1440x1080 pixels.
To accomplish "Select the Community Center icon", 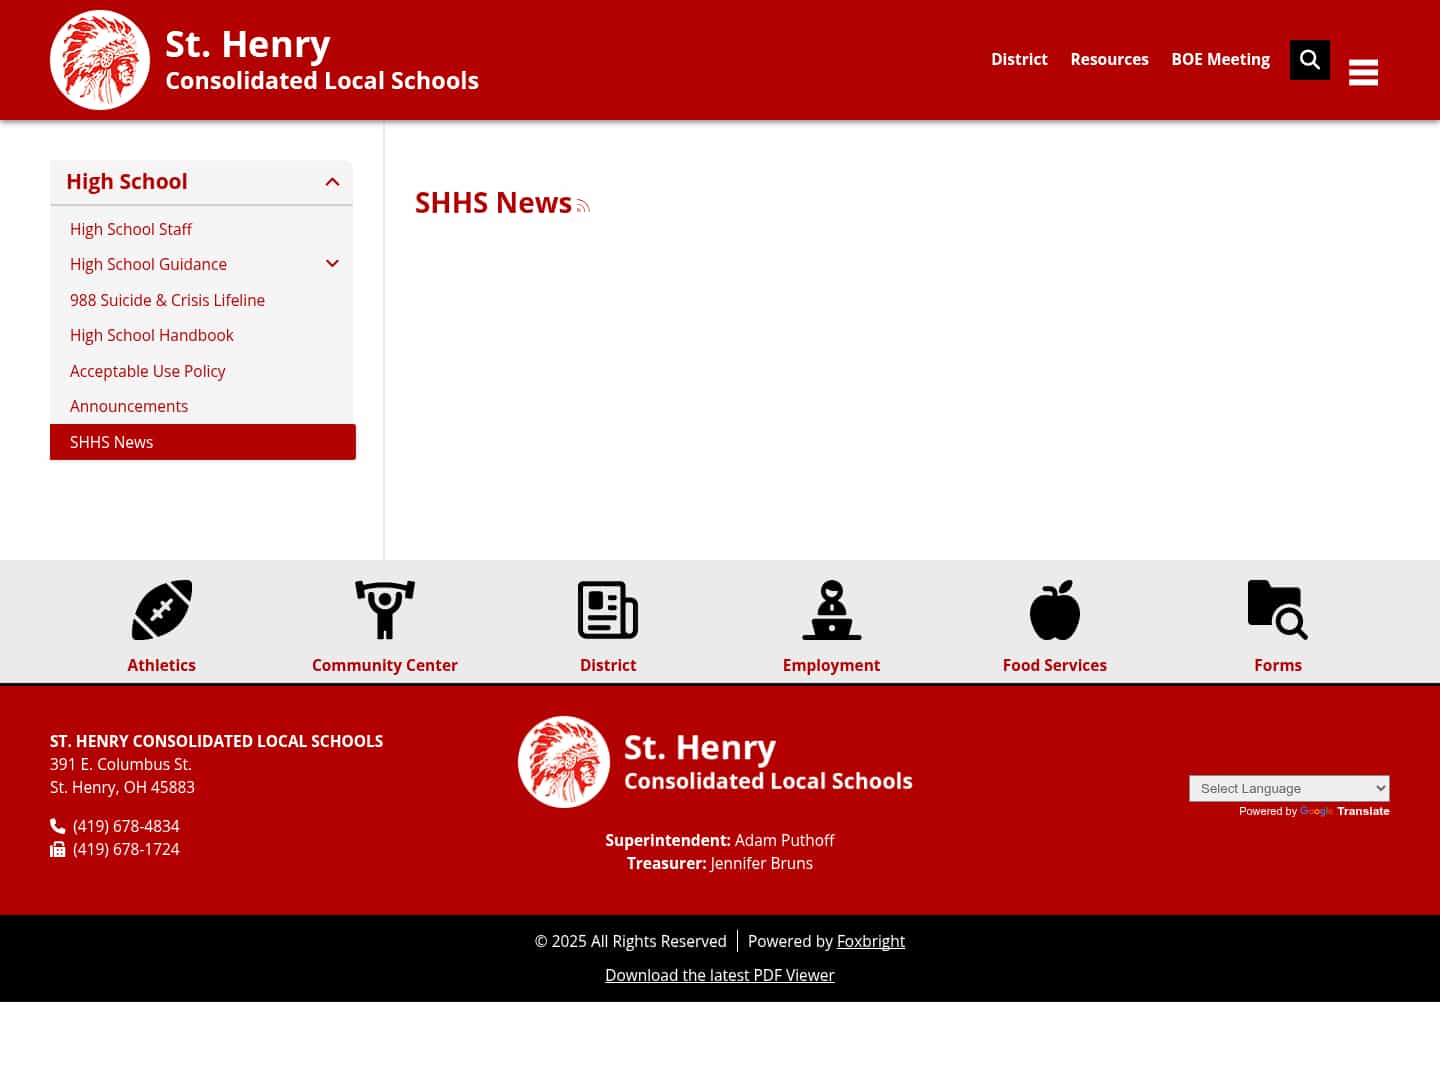I will (384, 610).
